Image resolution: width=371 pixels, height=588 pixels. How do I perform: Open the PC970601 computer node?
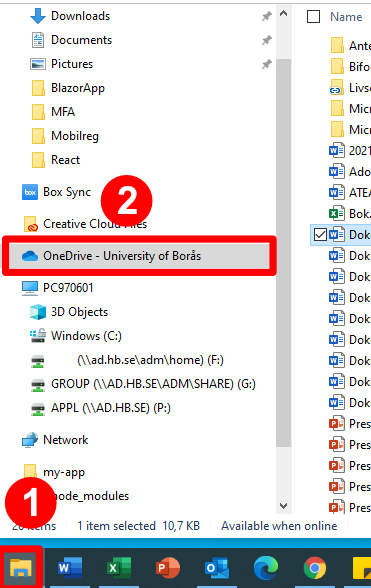pyautogui.click(x=68, y=288)
